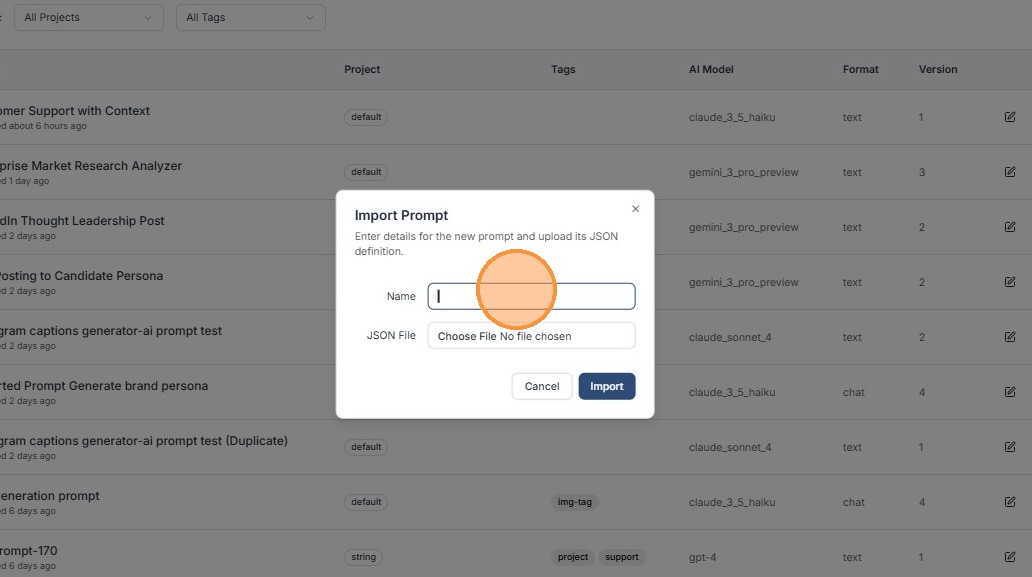Edit the Generate brand persona prompt
The height and width of the screenshot is (577, 1032).
[x=1009, y=392]
